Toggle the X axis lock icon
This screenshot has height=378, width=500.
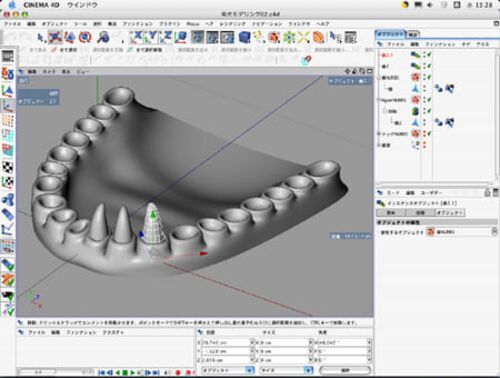[x=136, y=37]
